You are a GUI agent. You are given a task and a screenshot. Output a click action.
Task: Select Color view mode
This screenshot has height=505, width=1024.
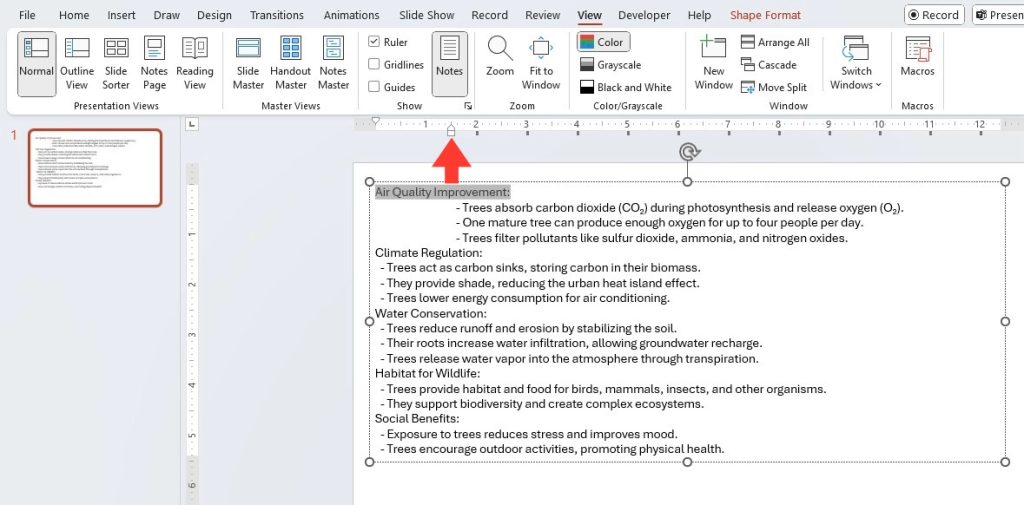[x=603, y=42]
